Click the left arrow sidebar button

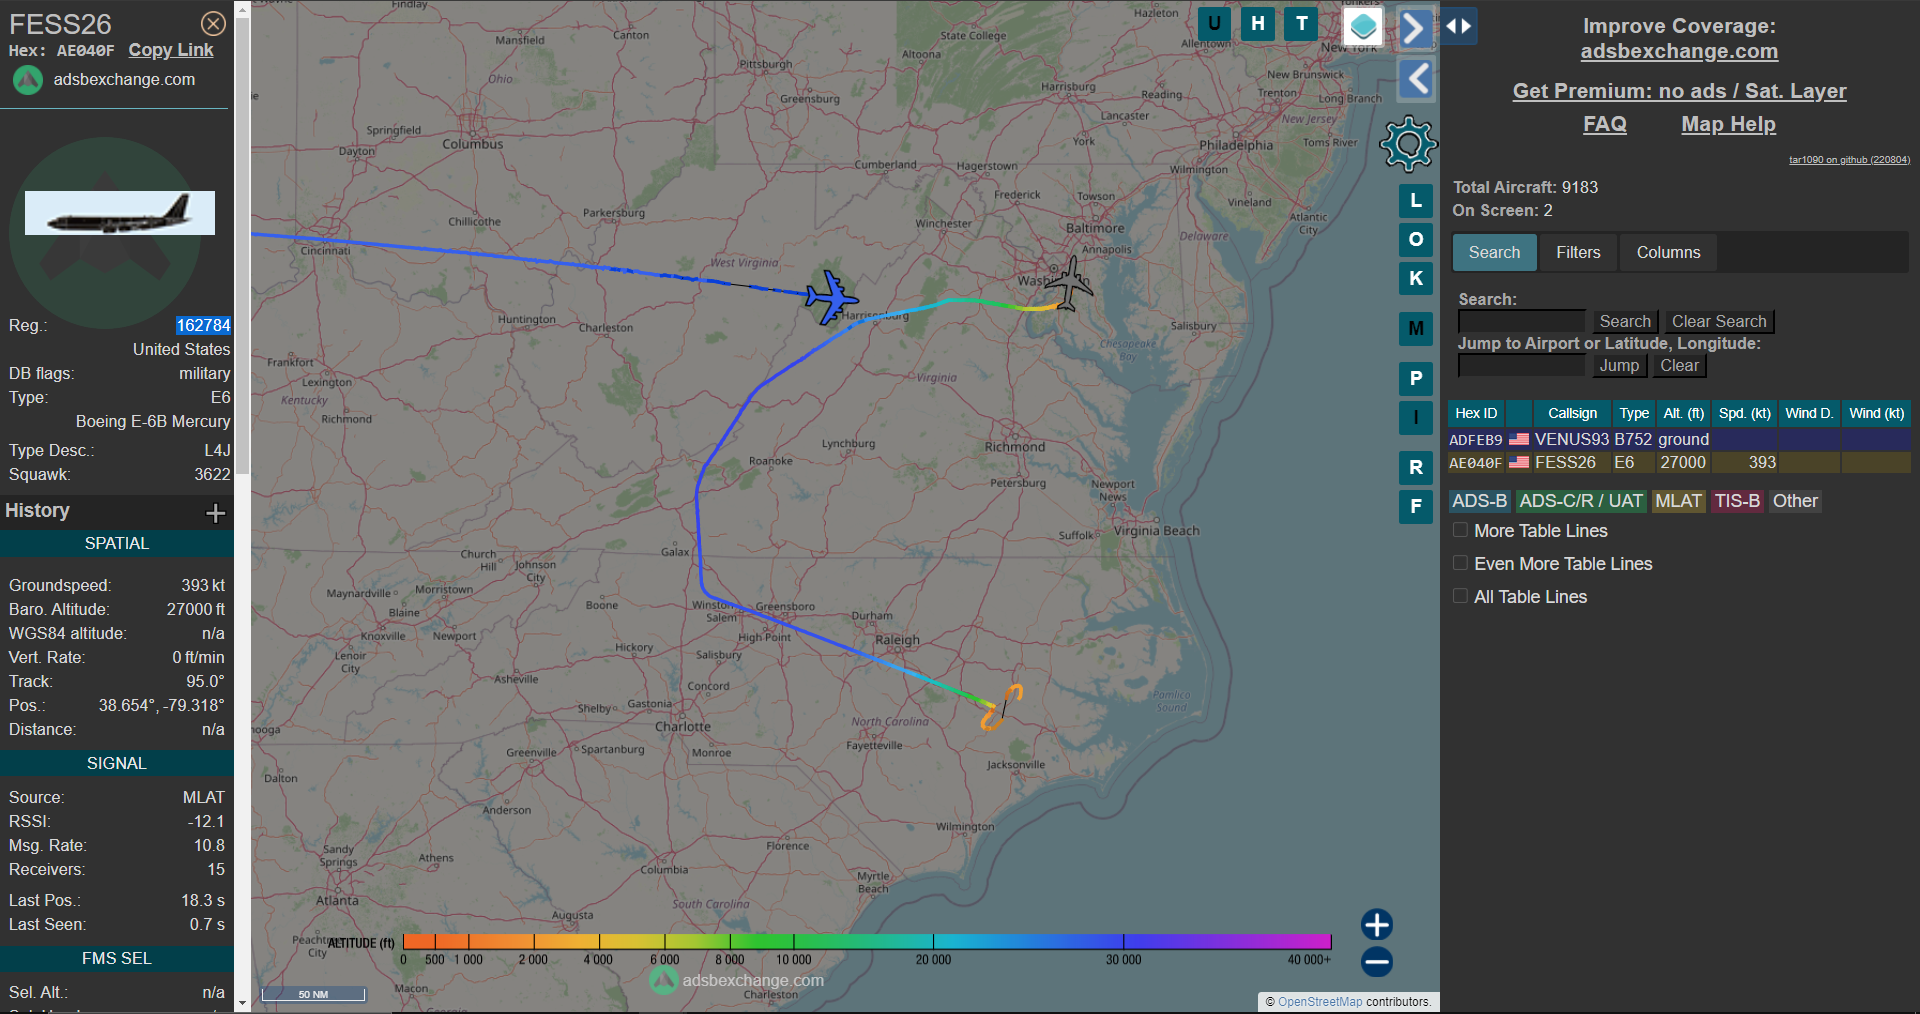coord(1416,79)
